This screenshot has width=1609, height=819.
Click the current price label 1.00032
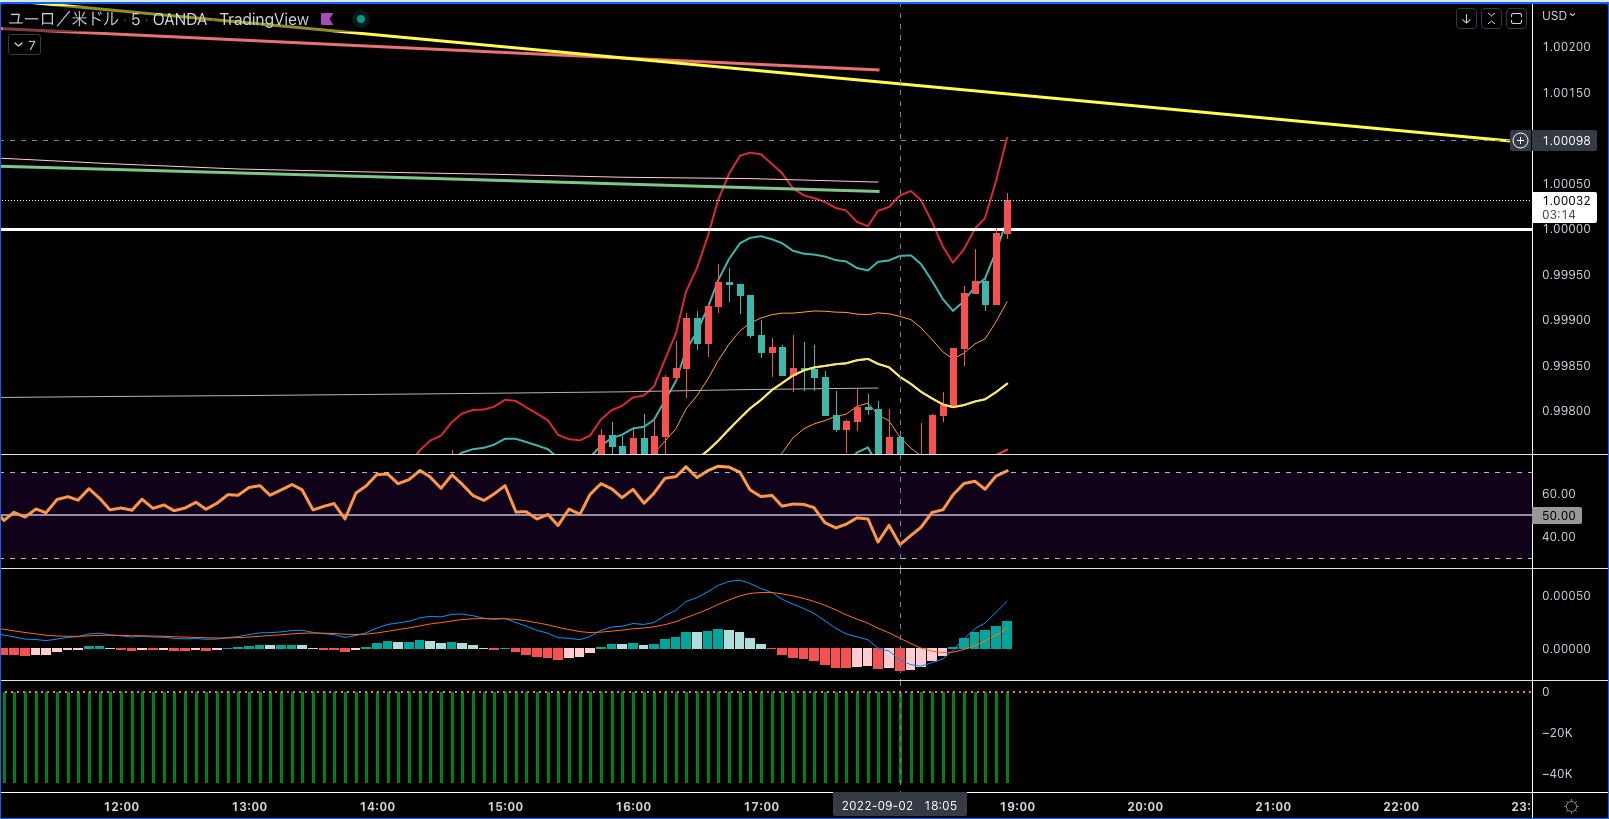point(1566,201)
